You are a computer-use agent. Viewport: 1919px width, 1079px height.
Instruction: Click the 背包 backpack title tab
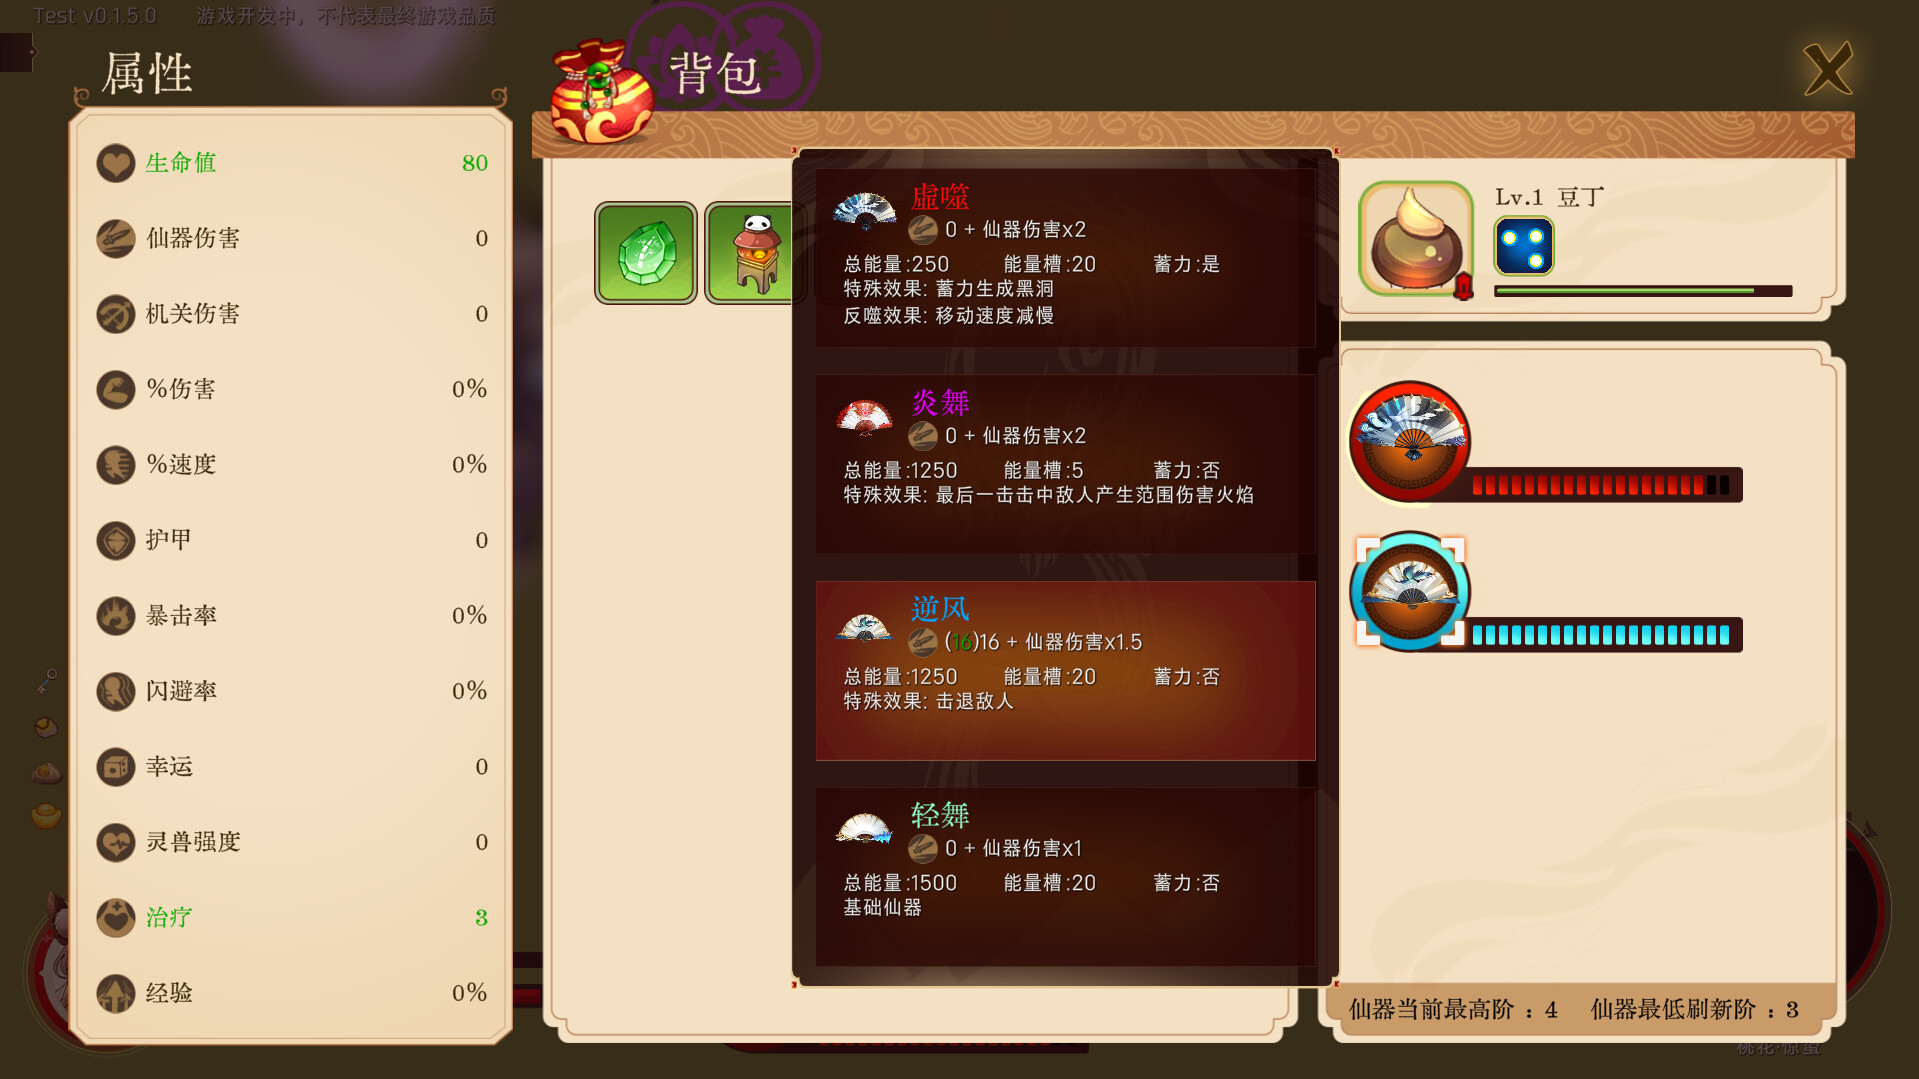click(716, 74)
